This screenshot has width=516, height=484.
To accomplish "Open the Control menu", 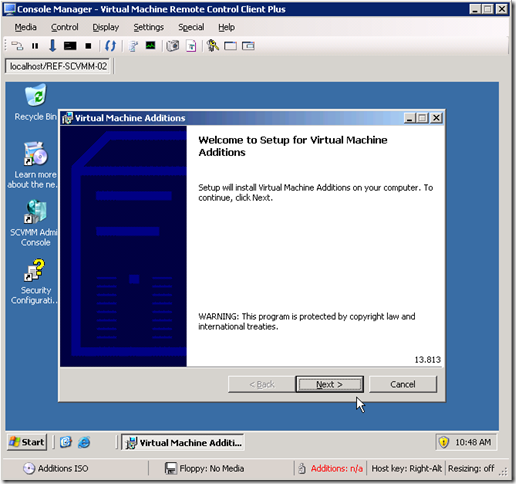I will point(65,27).
